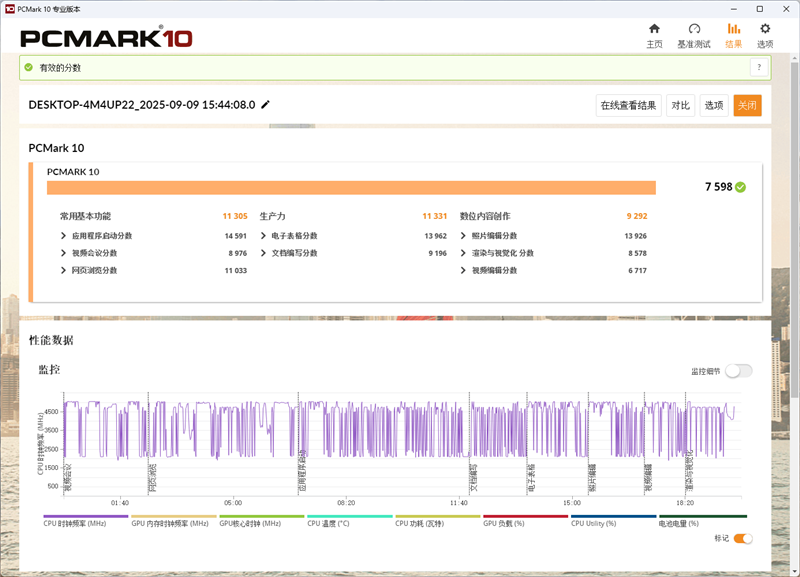Screen dimensions: 800x577
Task: Click the result name DESKTOP-4M4UP22_2025-09-09
Action: pyautogui.click(x=142, y=105)
